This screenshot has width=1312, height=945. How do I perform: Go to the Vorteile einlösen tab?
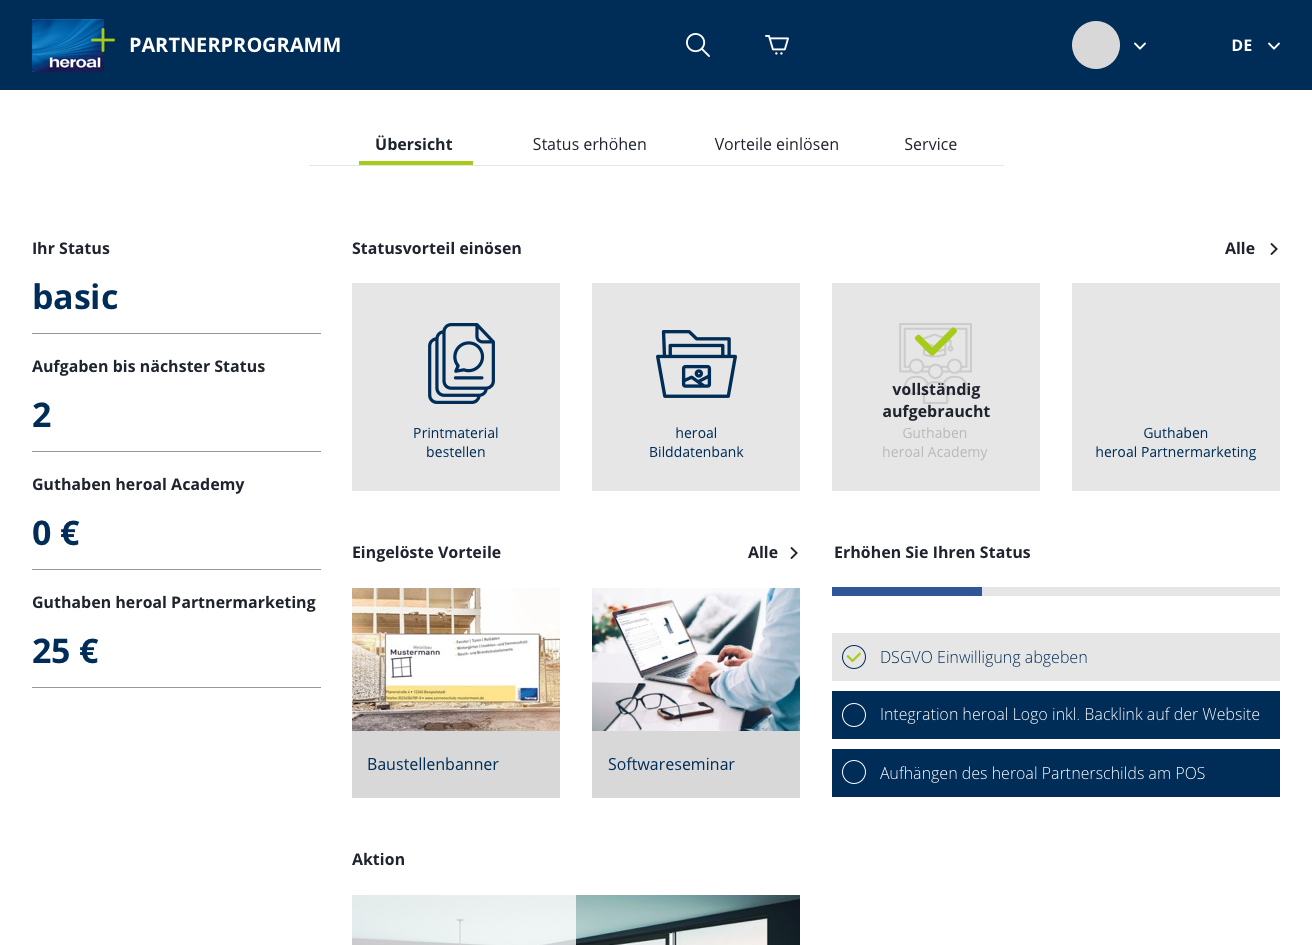point(776,144)
